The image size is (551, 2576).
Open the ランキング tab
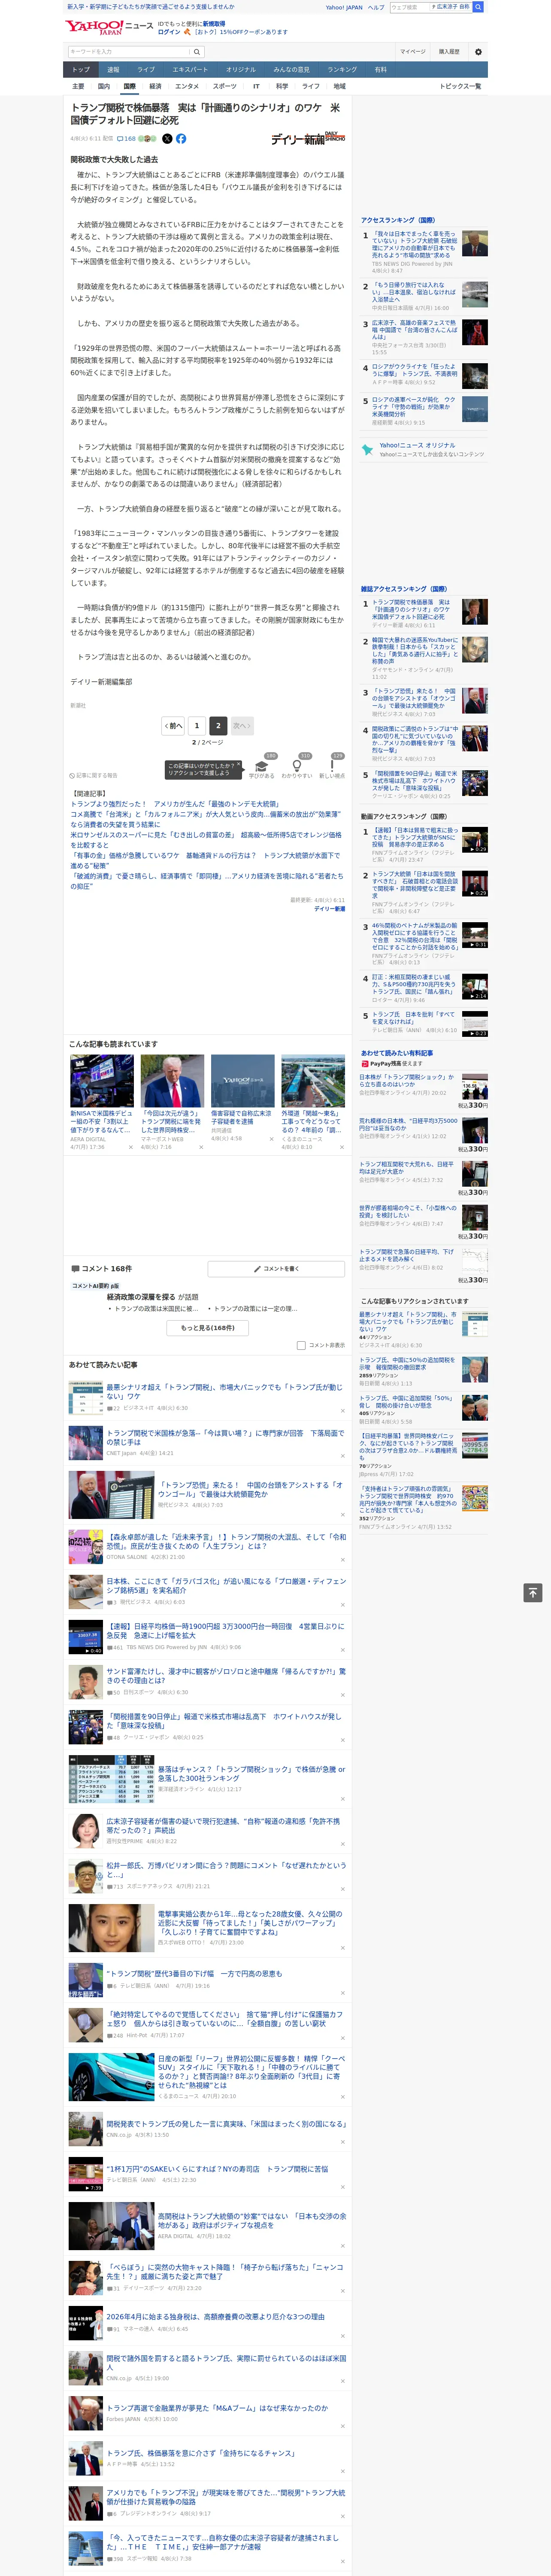342,70
